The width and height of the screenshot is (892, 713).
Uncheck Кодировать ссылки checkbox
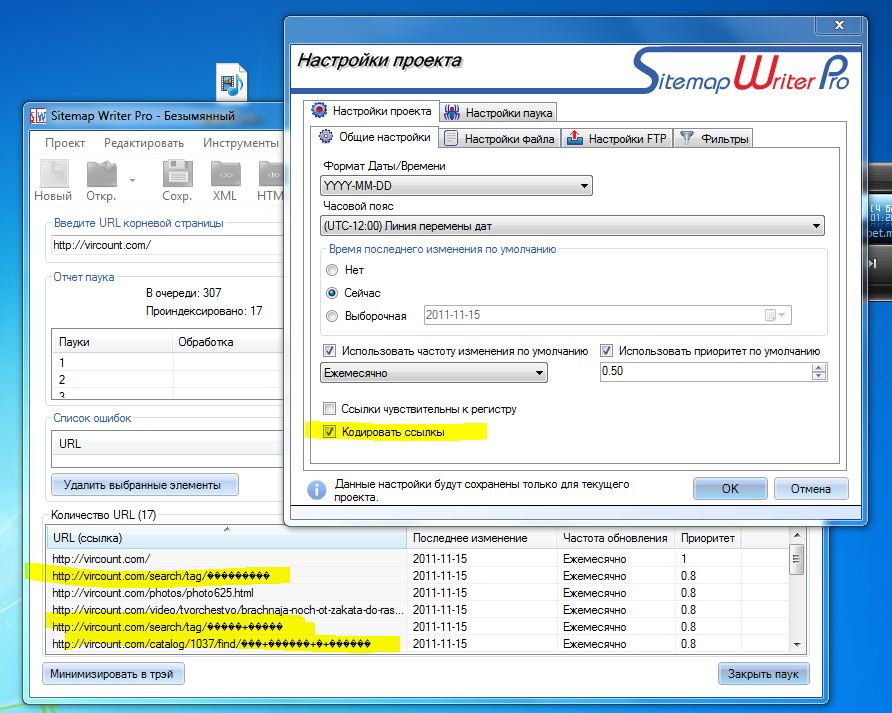329,432
